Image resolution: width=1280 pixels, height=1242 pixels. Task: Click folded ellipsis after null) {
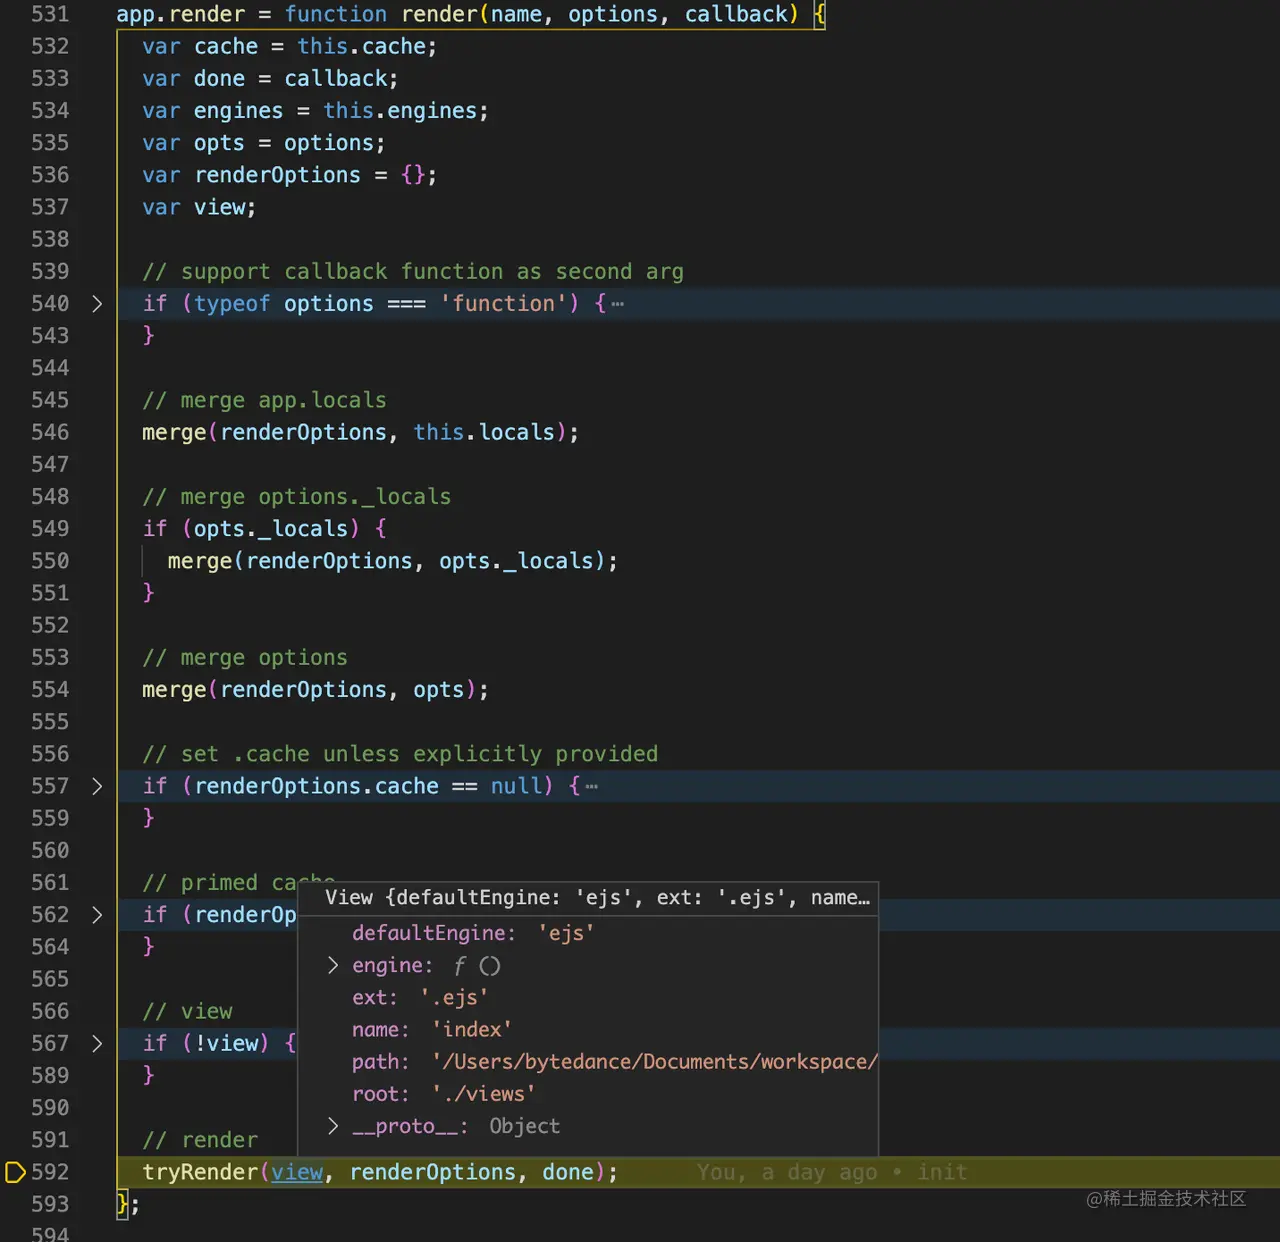[591, 786]
